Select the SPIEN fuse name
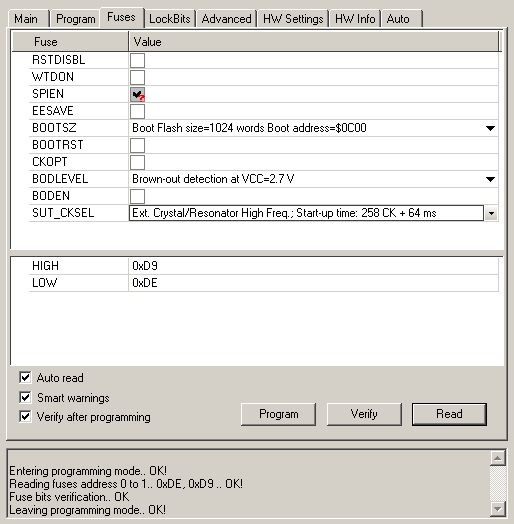 (x=48, y=94)
